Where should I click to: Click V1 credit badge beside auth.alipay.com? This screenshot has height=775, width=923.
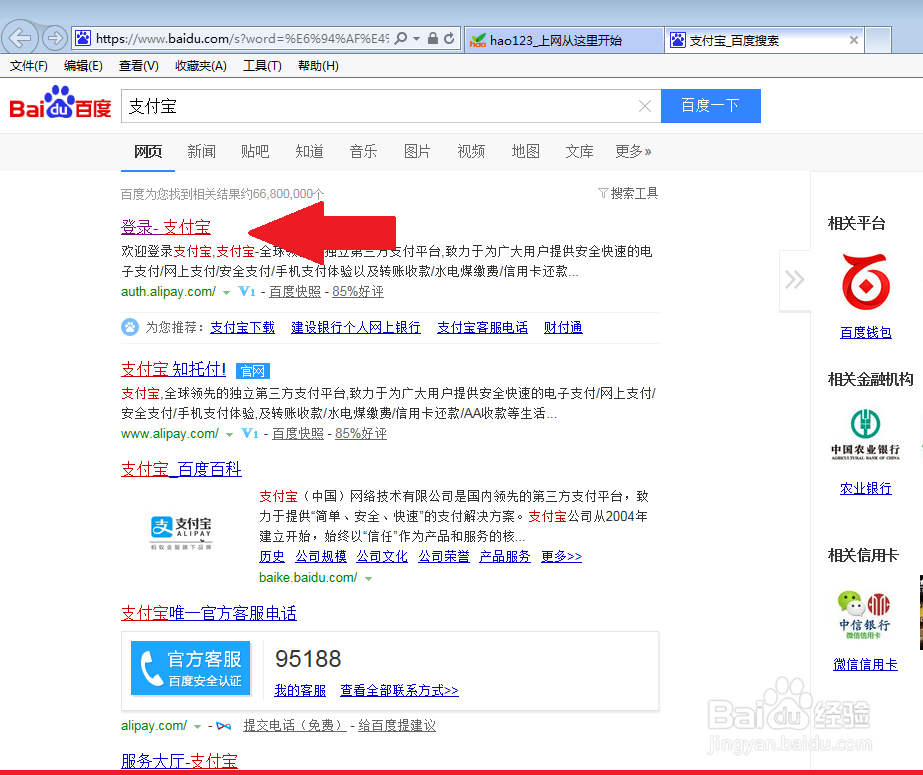tap(247, 291)
